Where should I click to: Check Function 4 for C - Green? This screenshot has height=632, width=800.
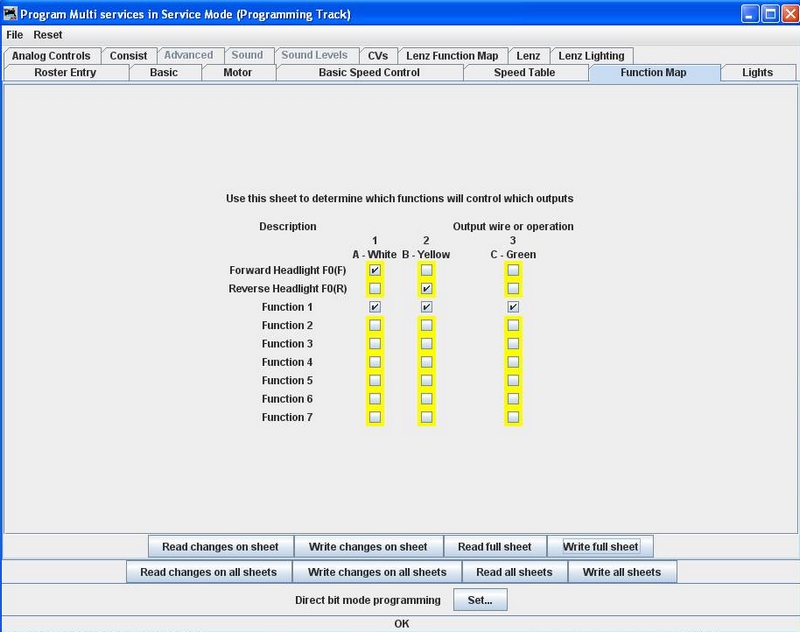click(513, 362)
